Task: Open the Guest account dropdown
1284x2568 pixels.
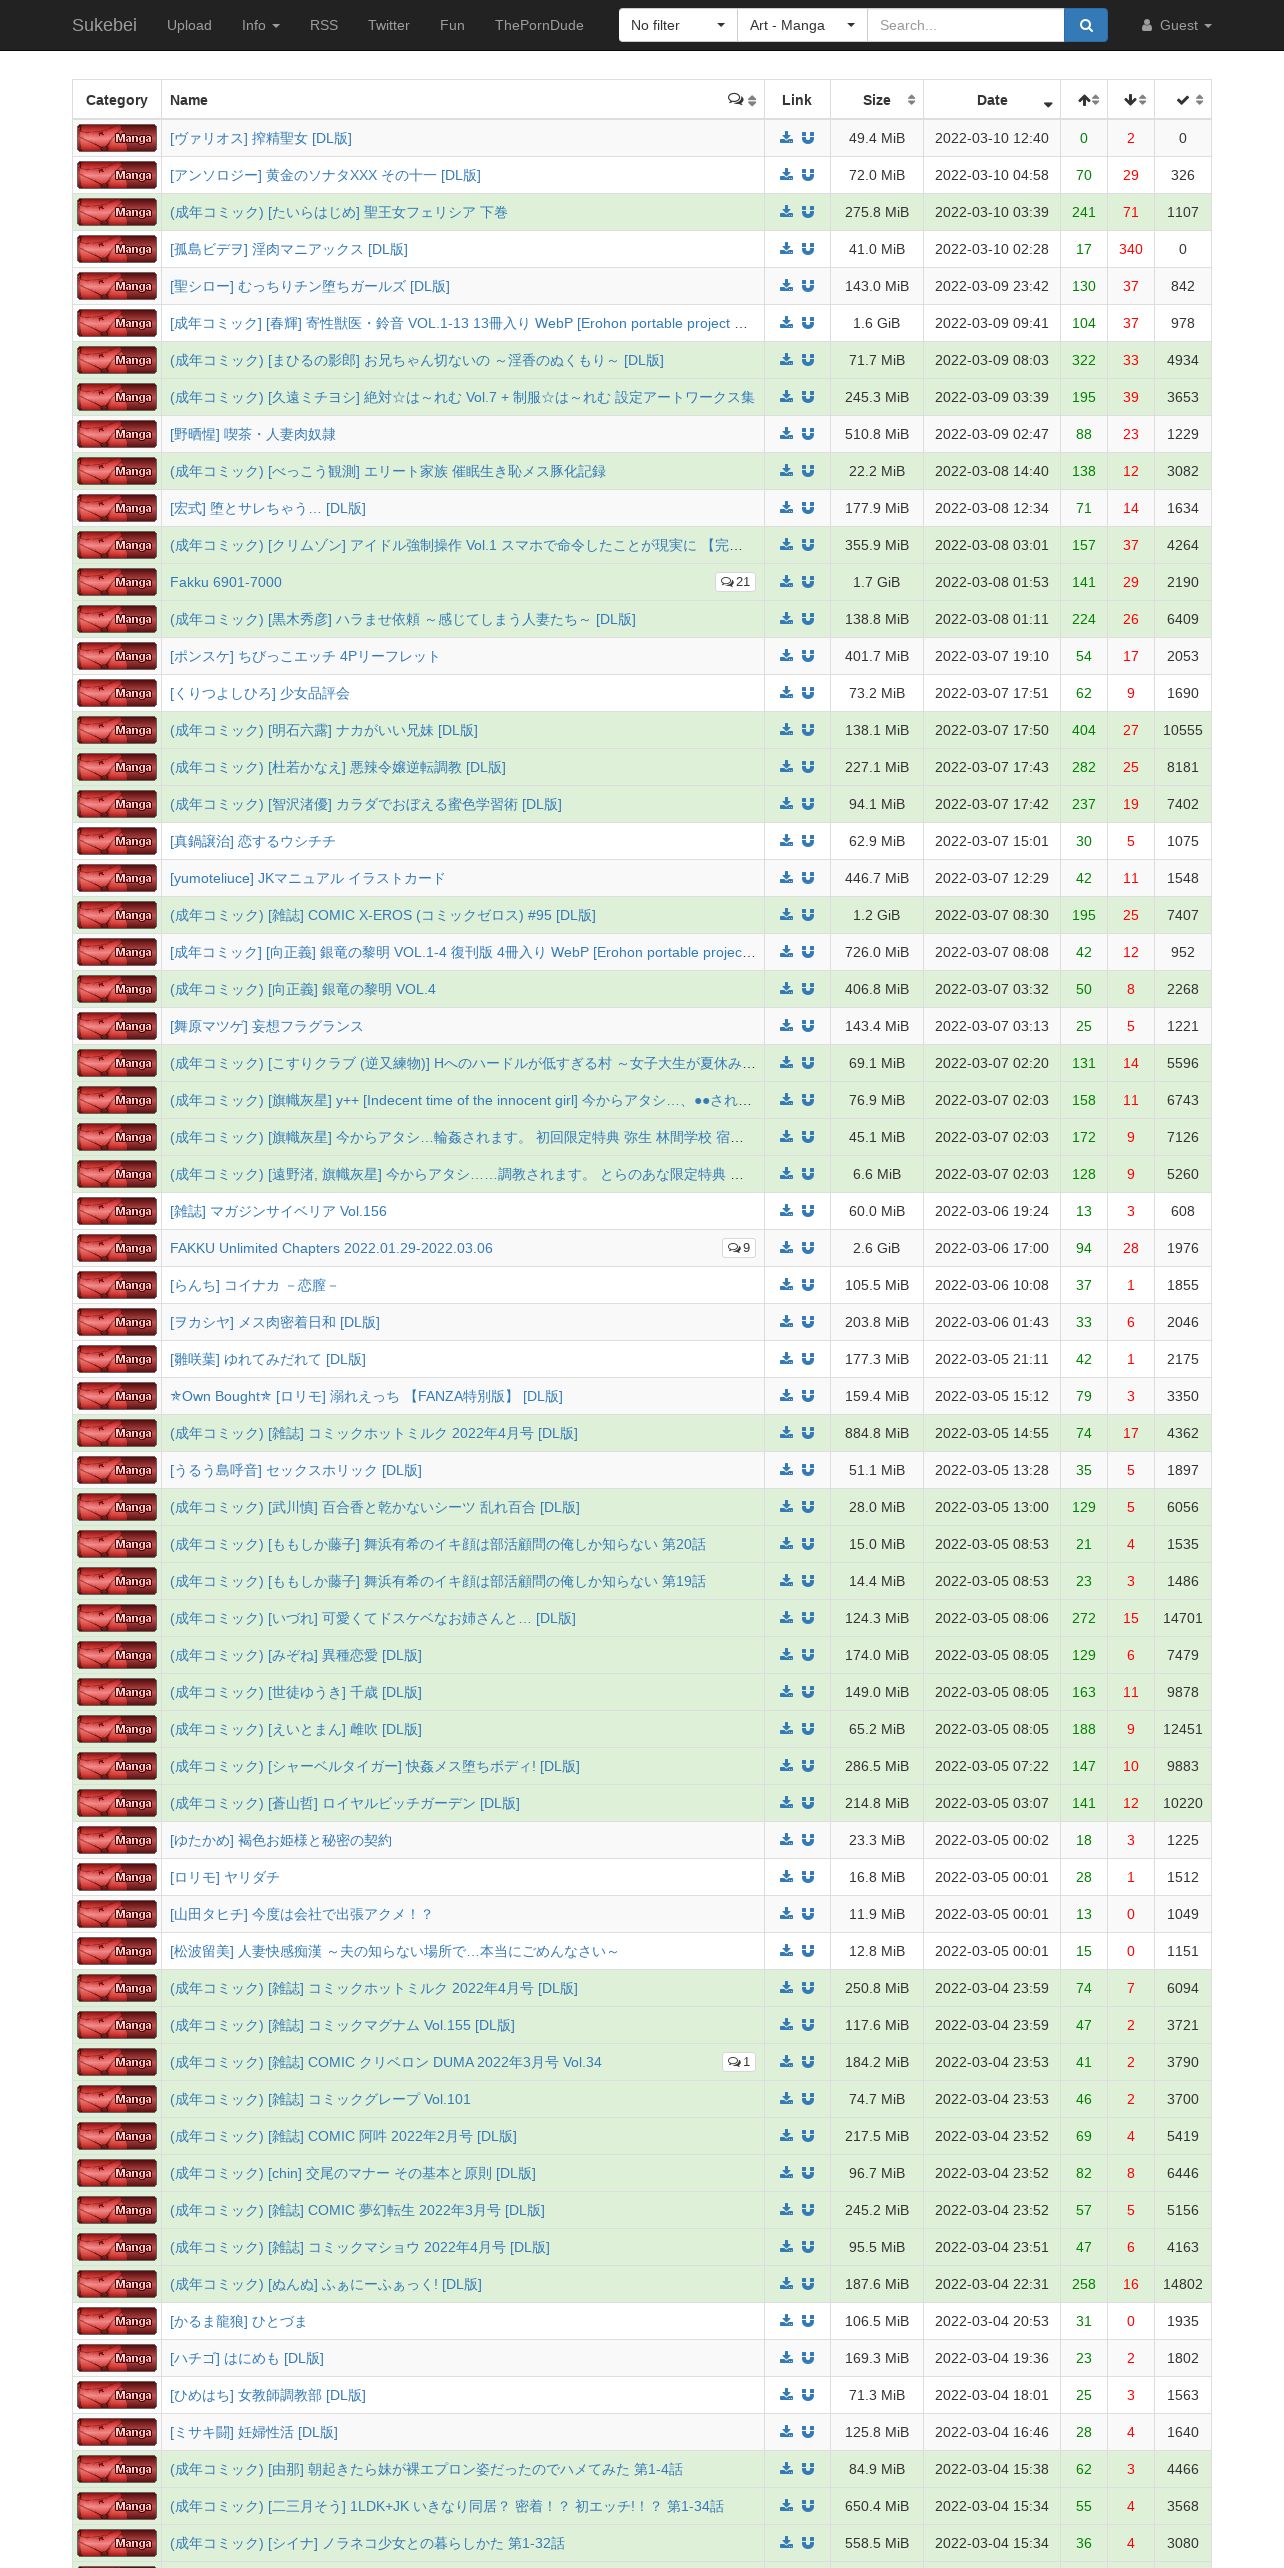Action: coord(1177,25)
